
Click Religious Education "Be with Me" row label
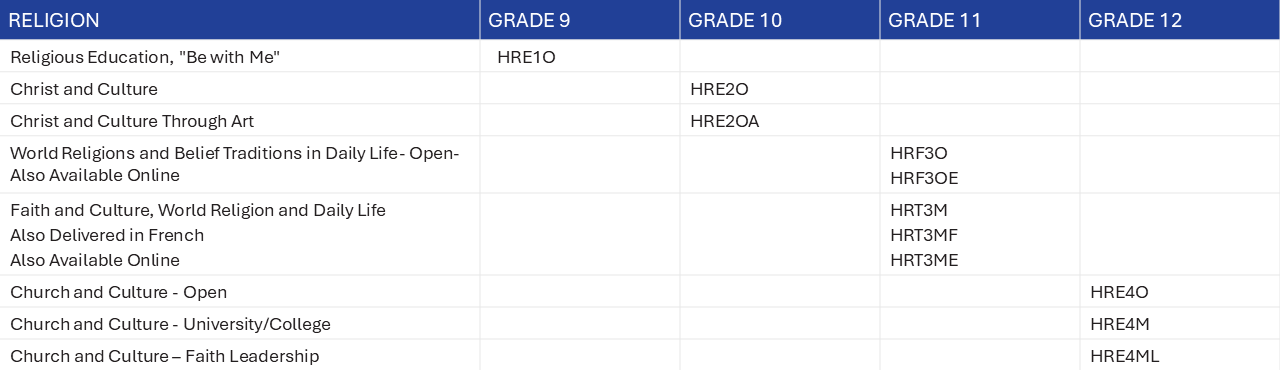coord(145,57)
